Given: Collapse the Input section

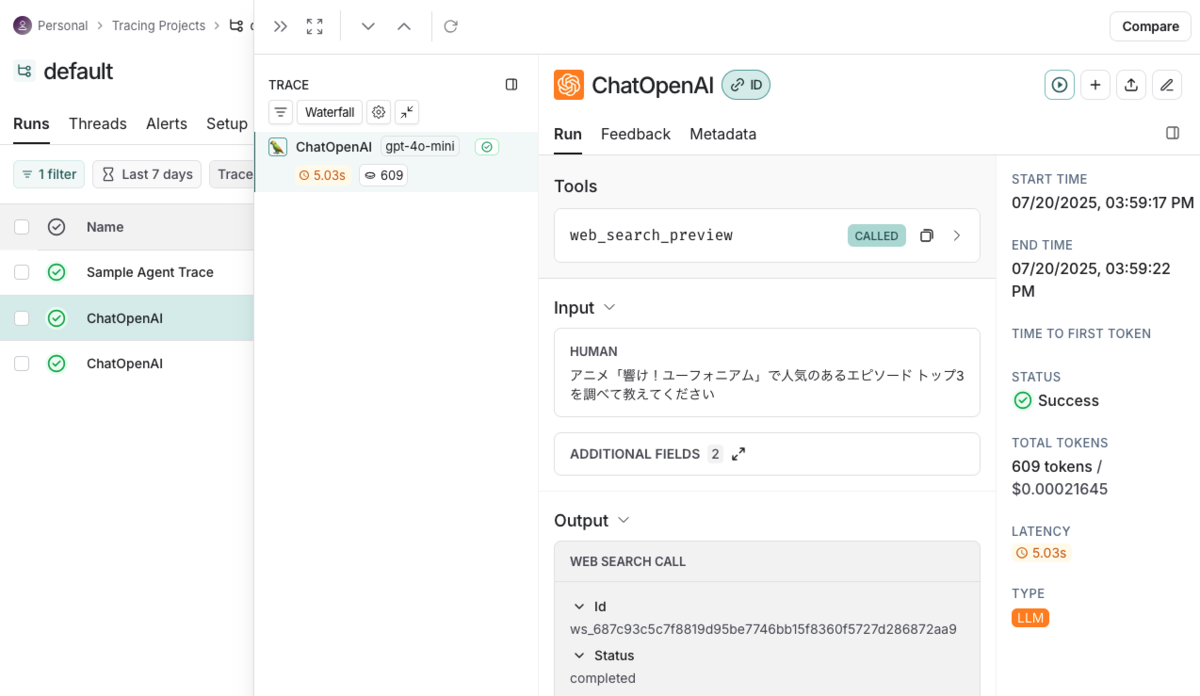Looking at the screenshot, I should click(609, 308).
